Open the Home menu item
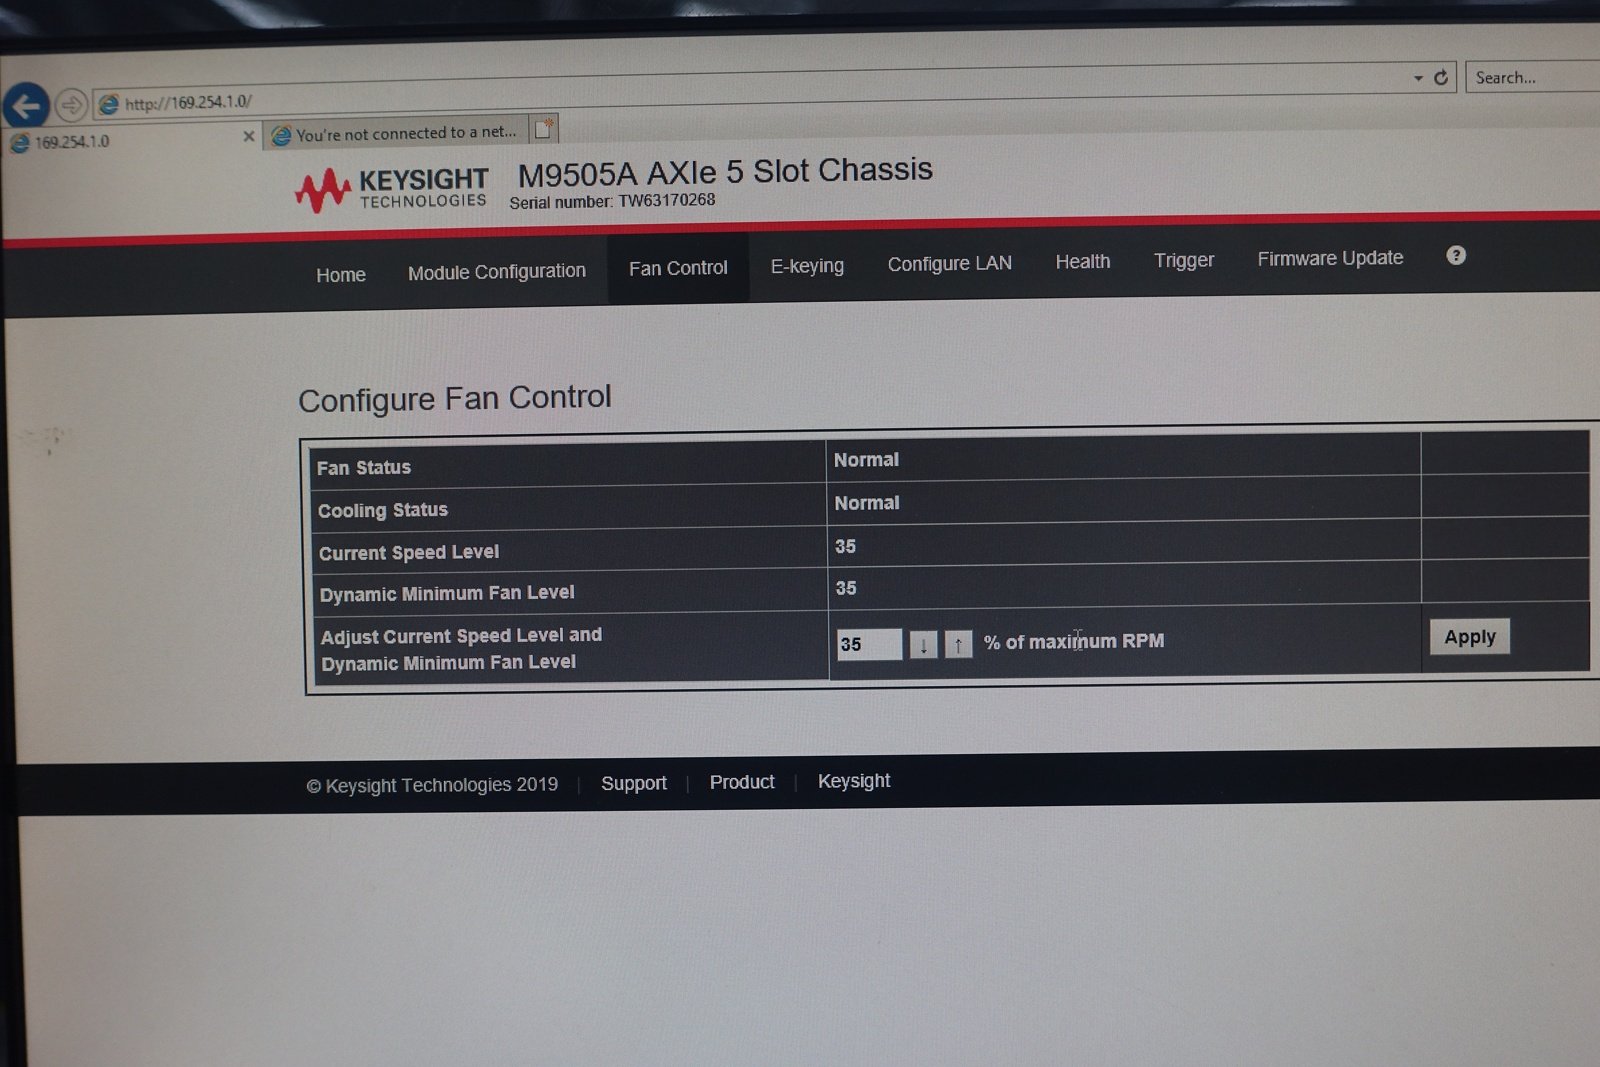This screenshot has width=1600, height=1067. (x=341, y=275)
